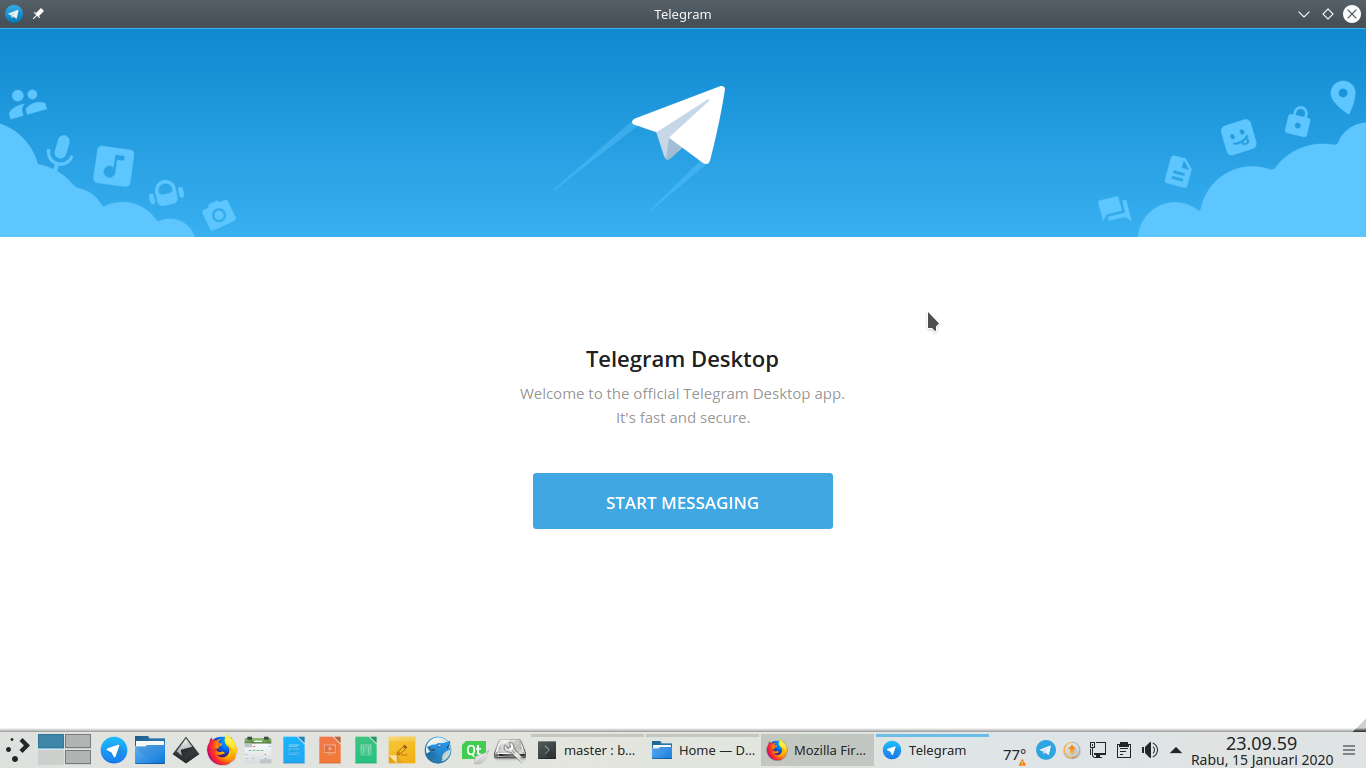Viewport: 1366px width, 768px height.
Task: Open the Qt Designer launcher icon
Action: click(474, 750)
